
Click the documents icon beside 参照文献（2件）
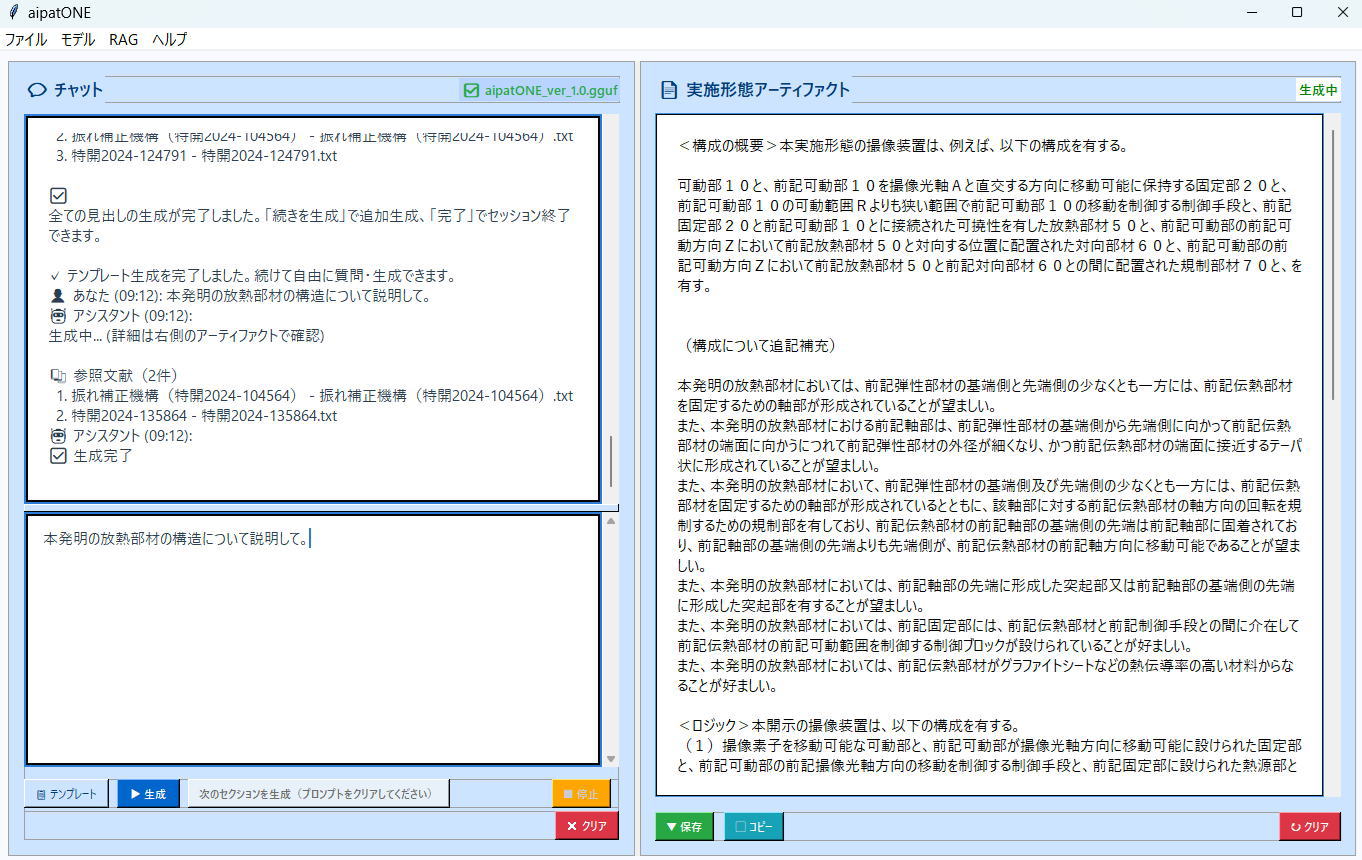pyautogui.click(x=58, y=376)
